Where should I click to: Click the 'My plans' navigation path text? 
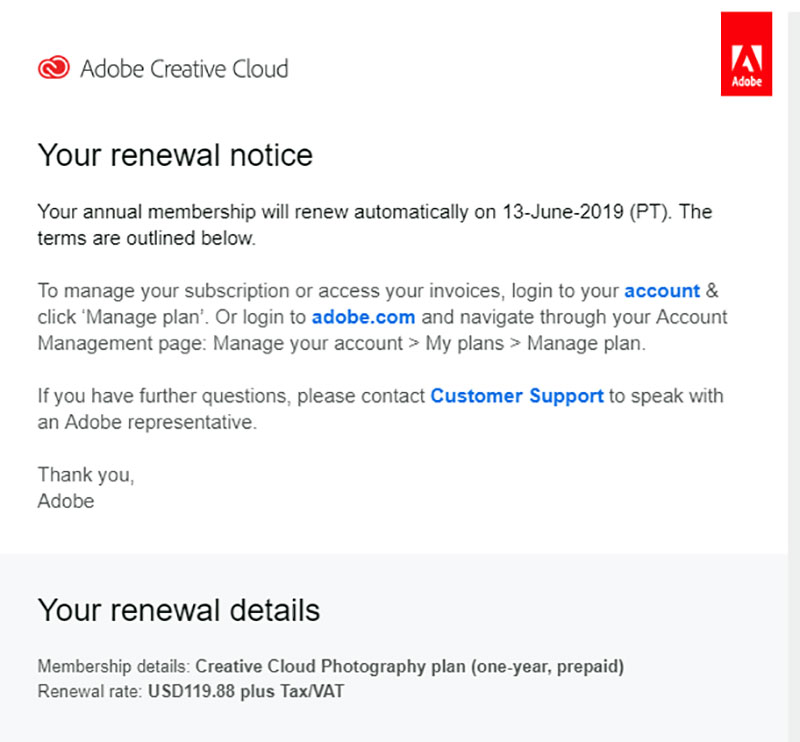464,343
